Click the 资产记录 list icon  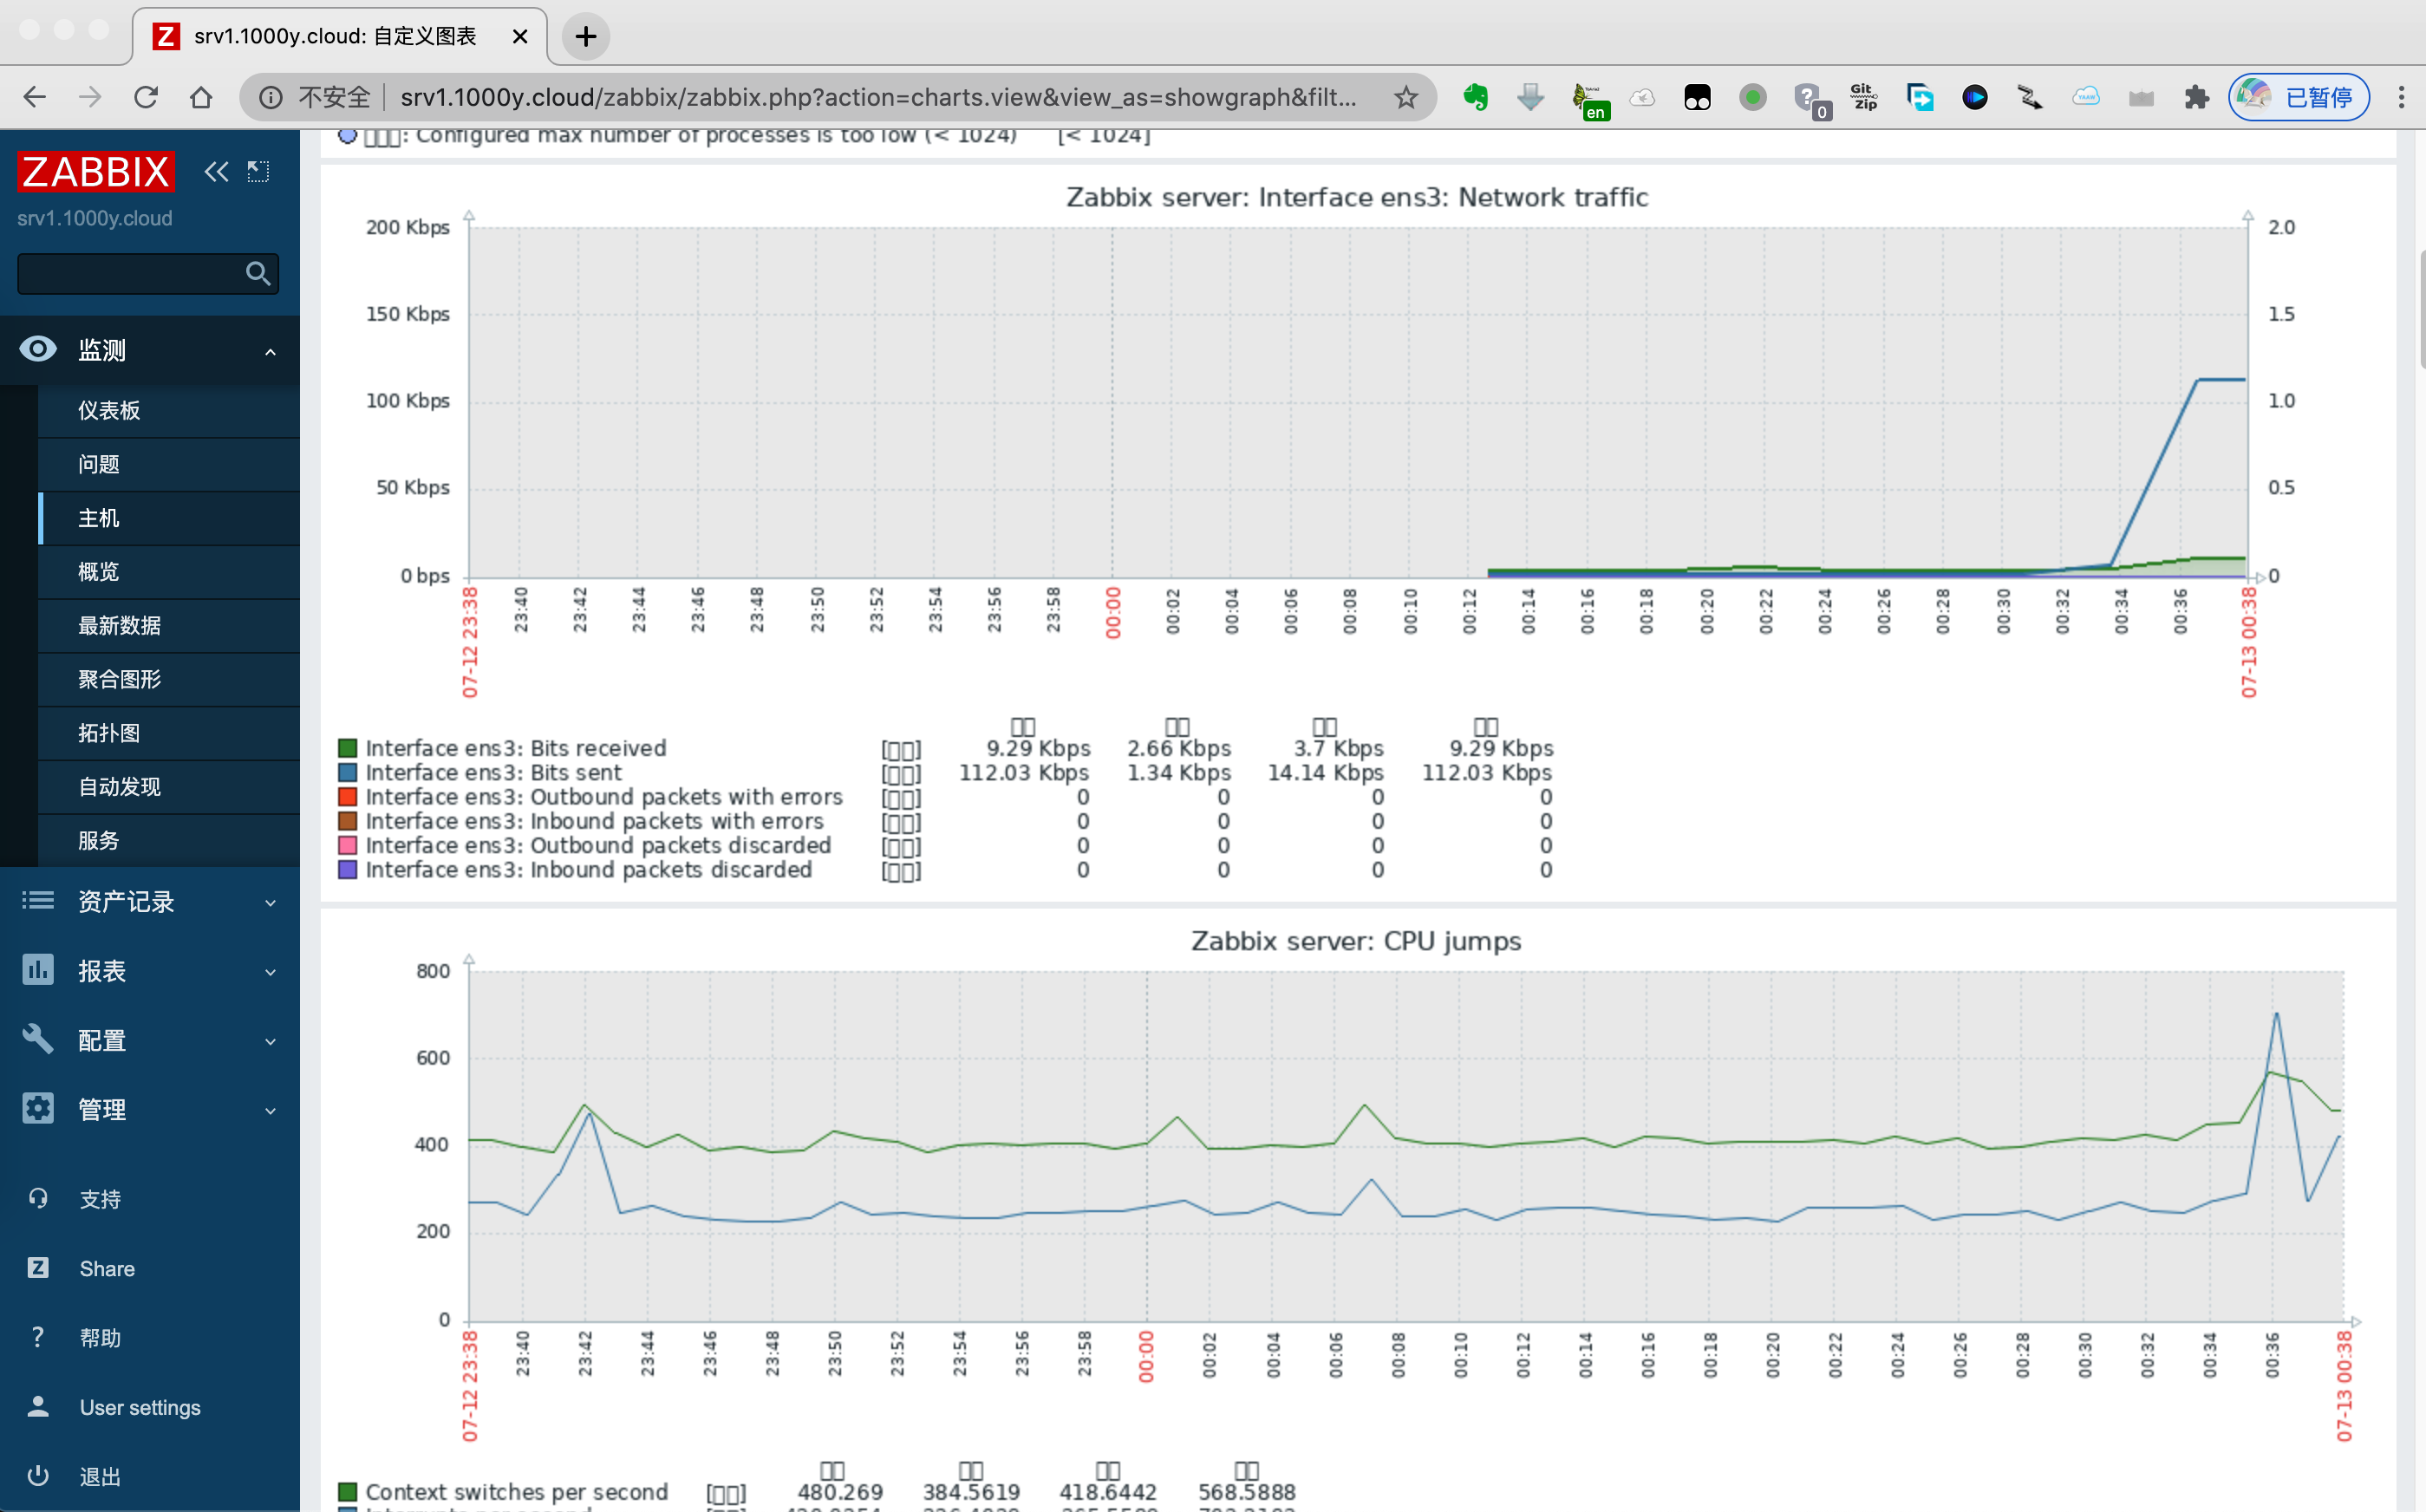pos(38,901)
